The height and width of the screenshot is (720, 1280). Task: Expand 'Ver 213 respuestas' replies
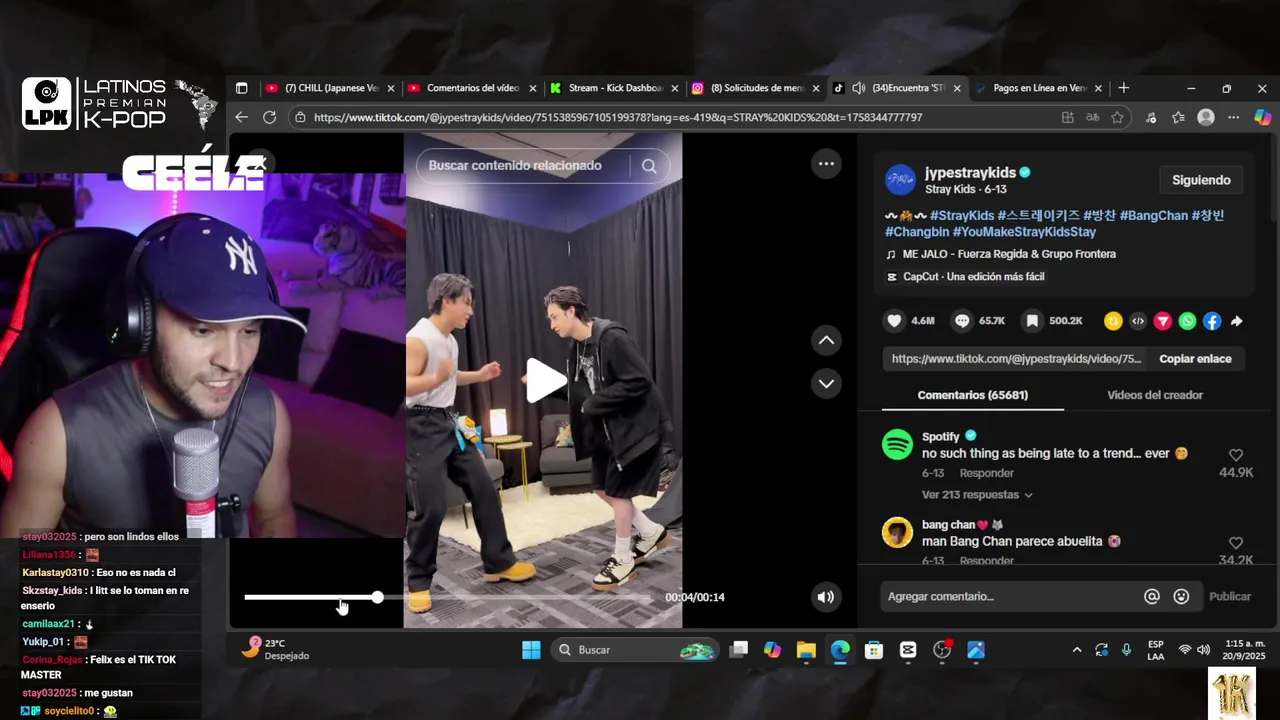point(977,495)
